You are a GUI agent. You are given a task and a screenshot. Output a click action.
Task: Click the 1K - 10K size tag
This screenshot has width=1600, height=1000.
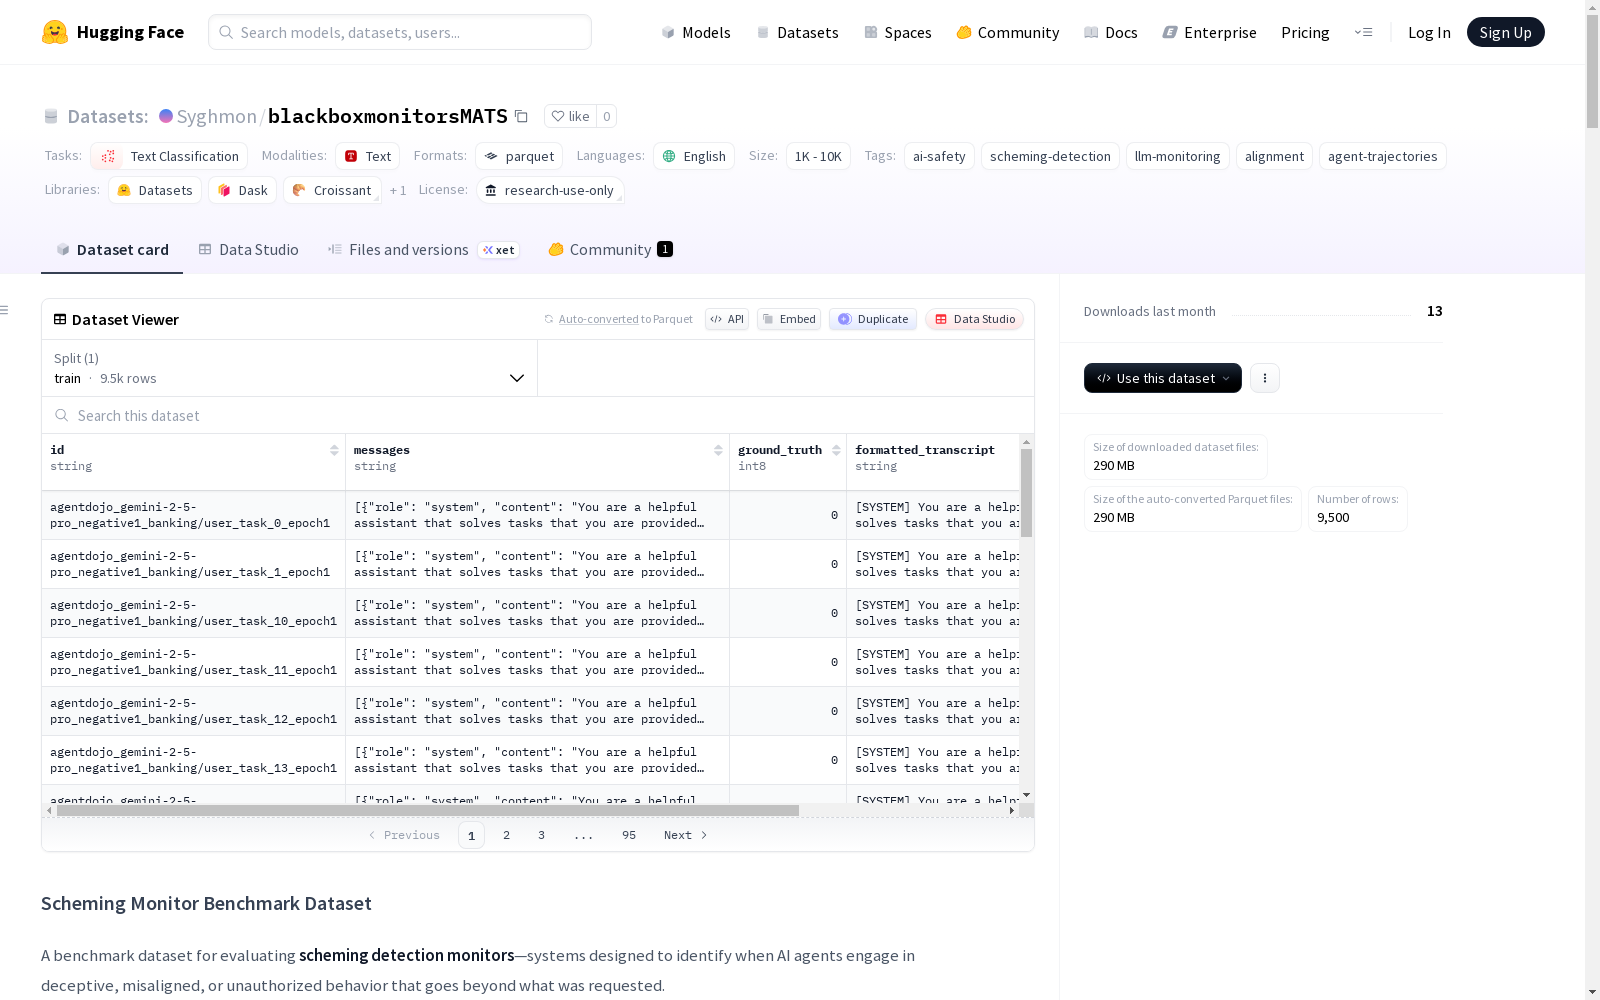click(818, 156)
